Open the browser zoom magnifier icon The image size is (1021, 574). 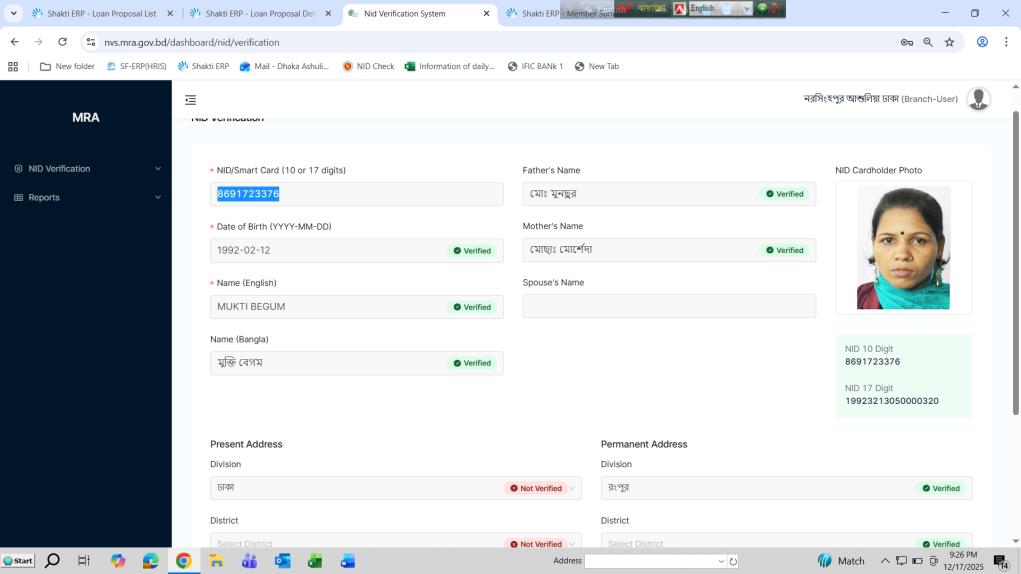pyautogui.click(x=927, y=42)
